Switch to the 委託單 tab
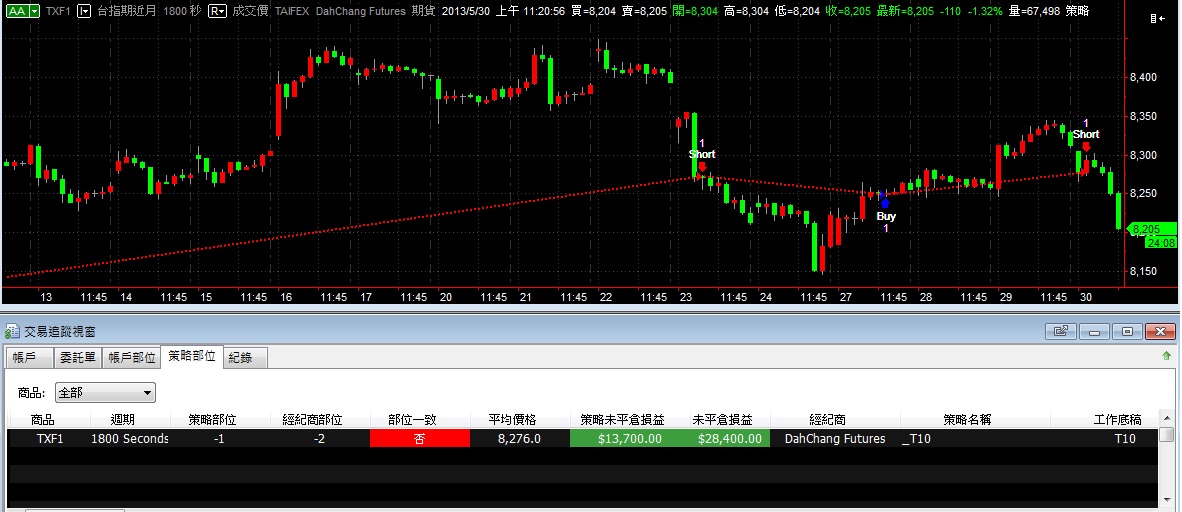 tap(79, 357)
